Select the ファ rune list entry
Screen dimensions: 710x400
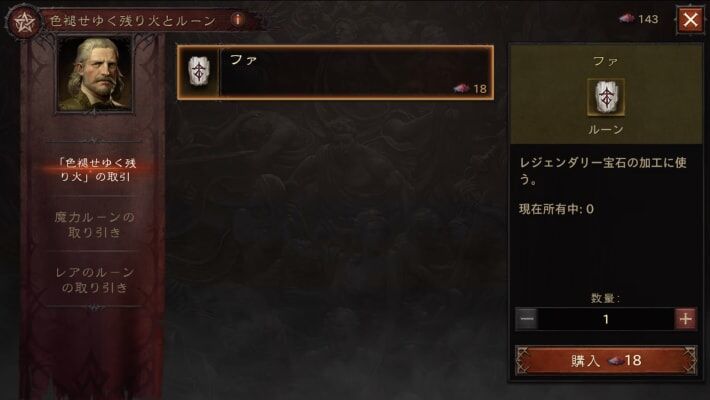(x=336, y=72)
